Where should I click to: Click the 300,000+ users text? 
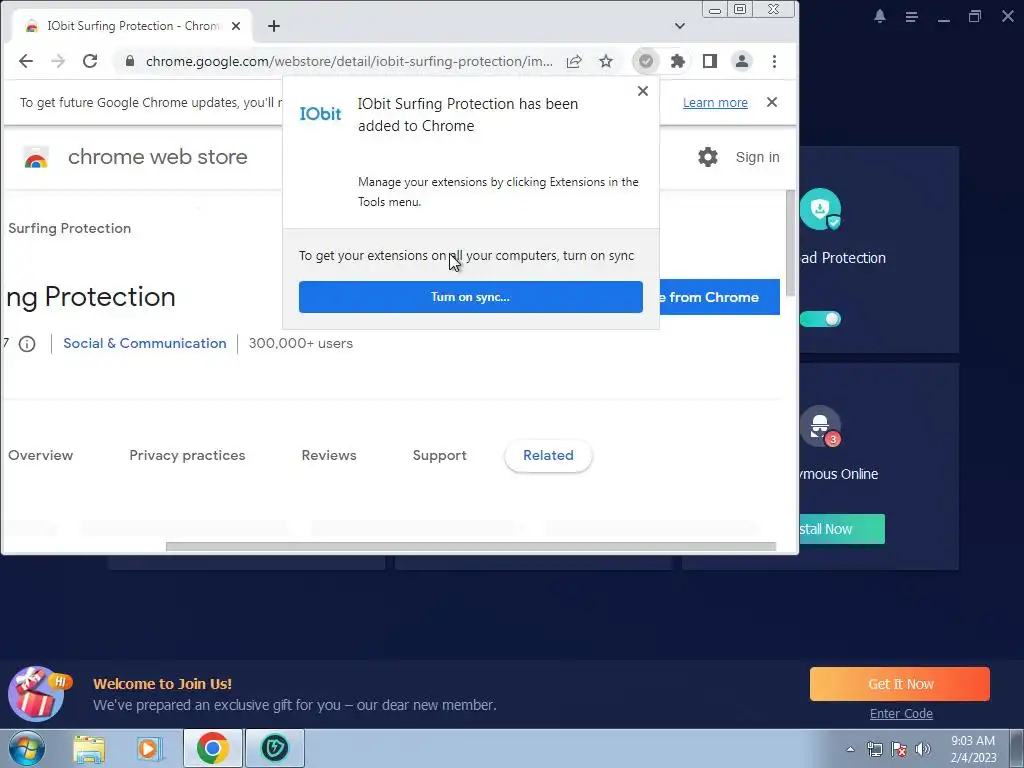pyautogui.click(x=300, y=344)
